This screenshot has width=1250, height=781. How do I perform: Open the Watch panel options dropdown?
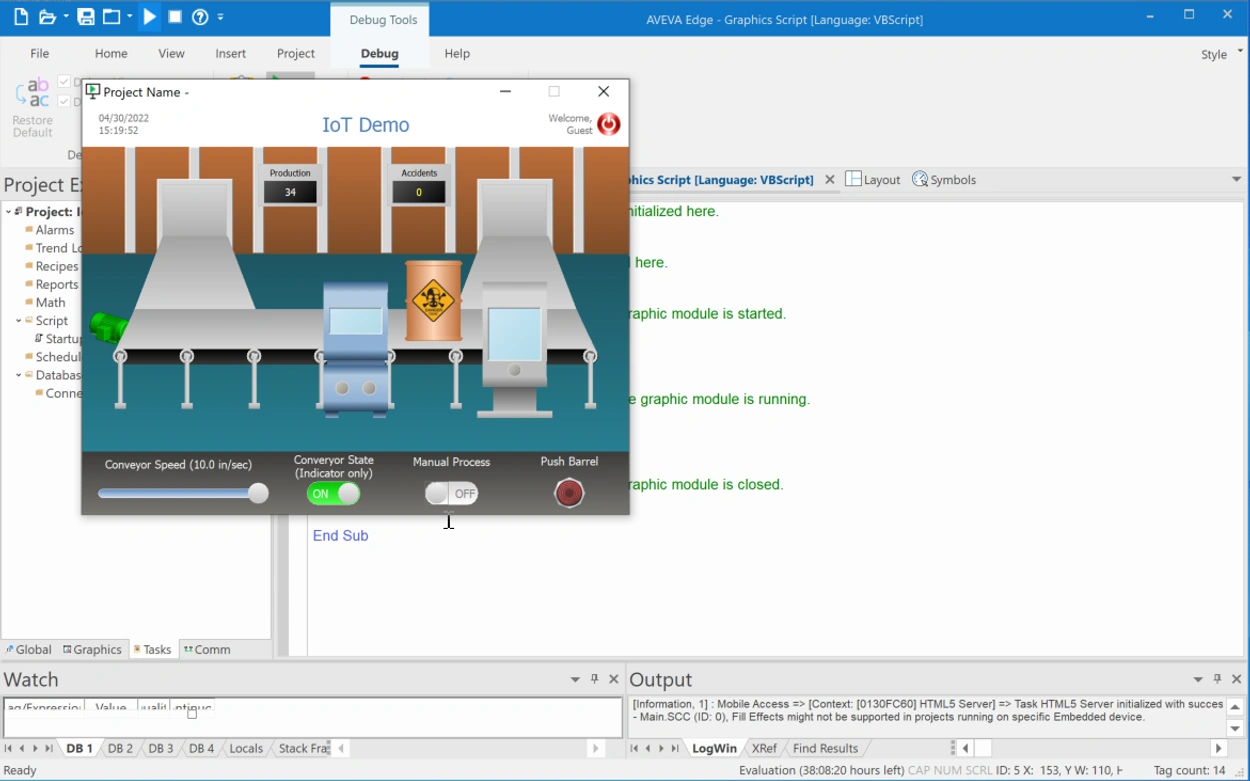click(x=575, y=679)
